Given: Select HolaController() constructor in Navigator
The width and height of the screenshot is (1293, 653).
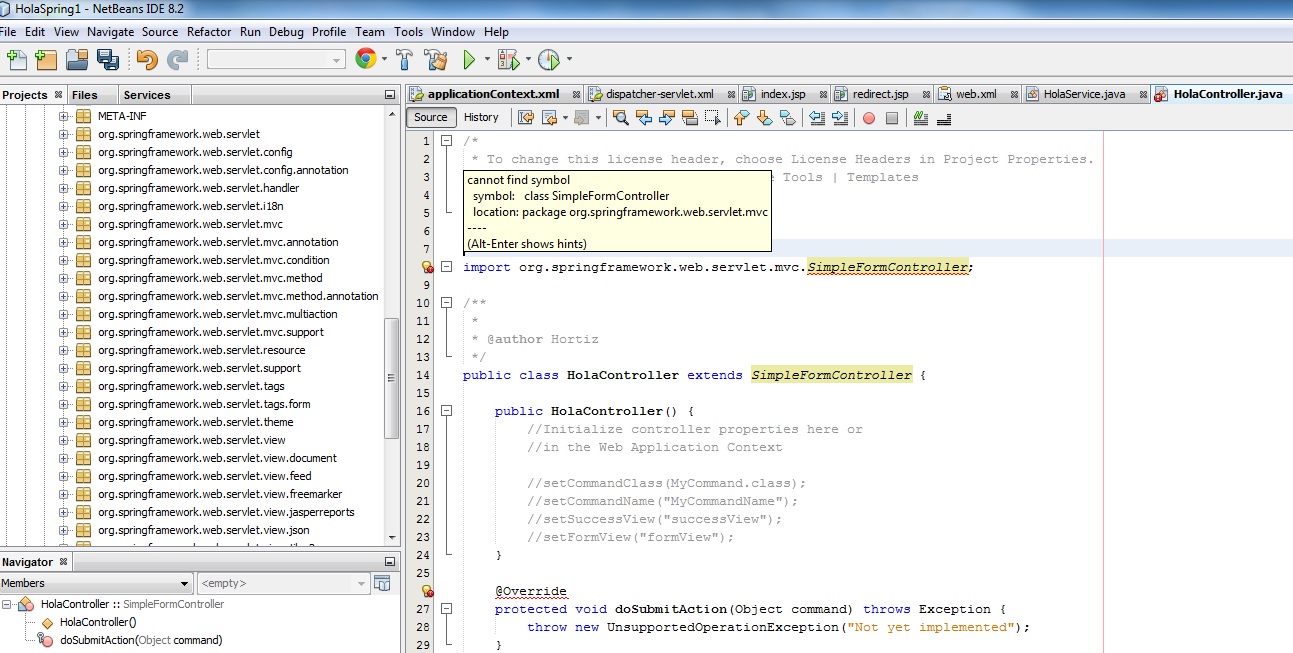Looking at the screenshot, I should coord(98,622).
